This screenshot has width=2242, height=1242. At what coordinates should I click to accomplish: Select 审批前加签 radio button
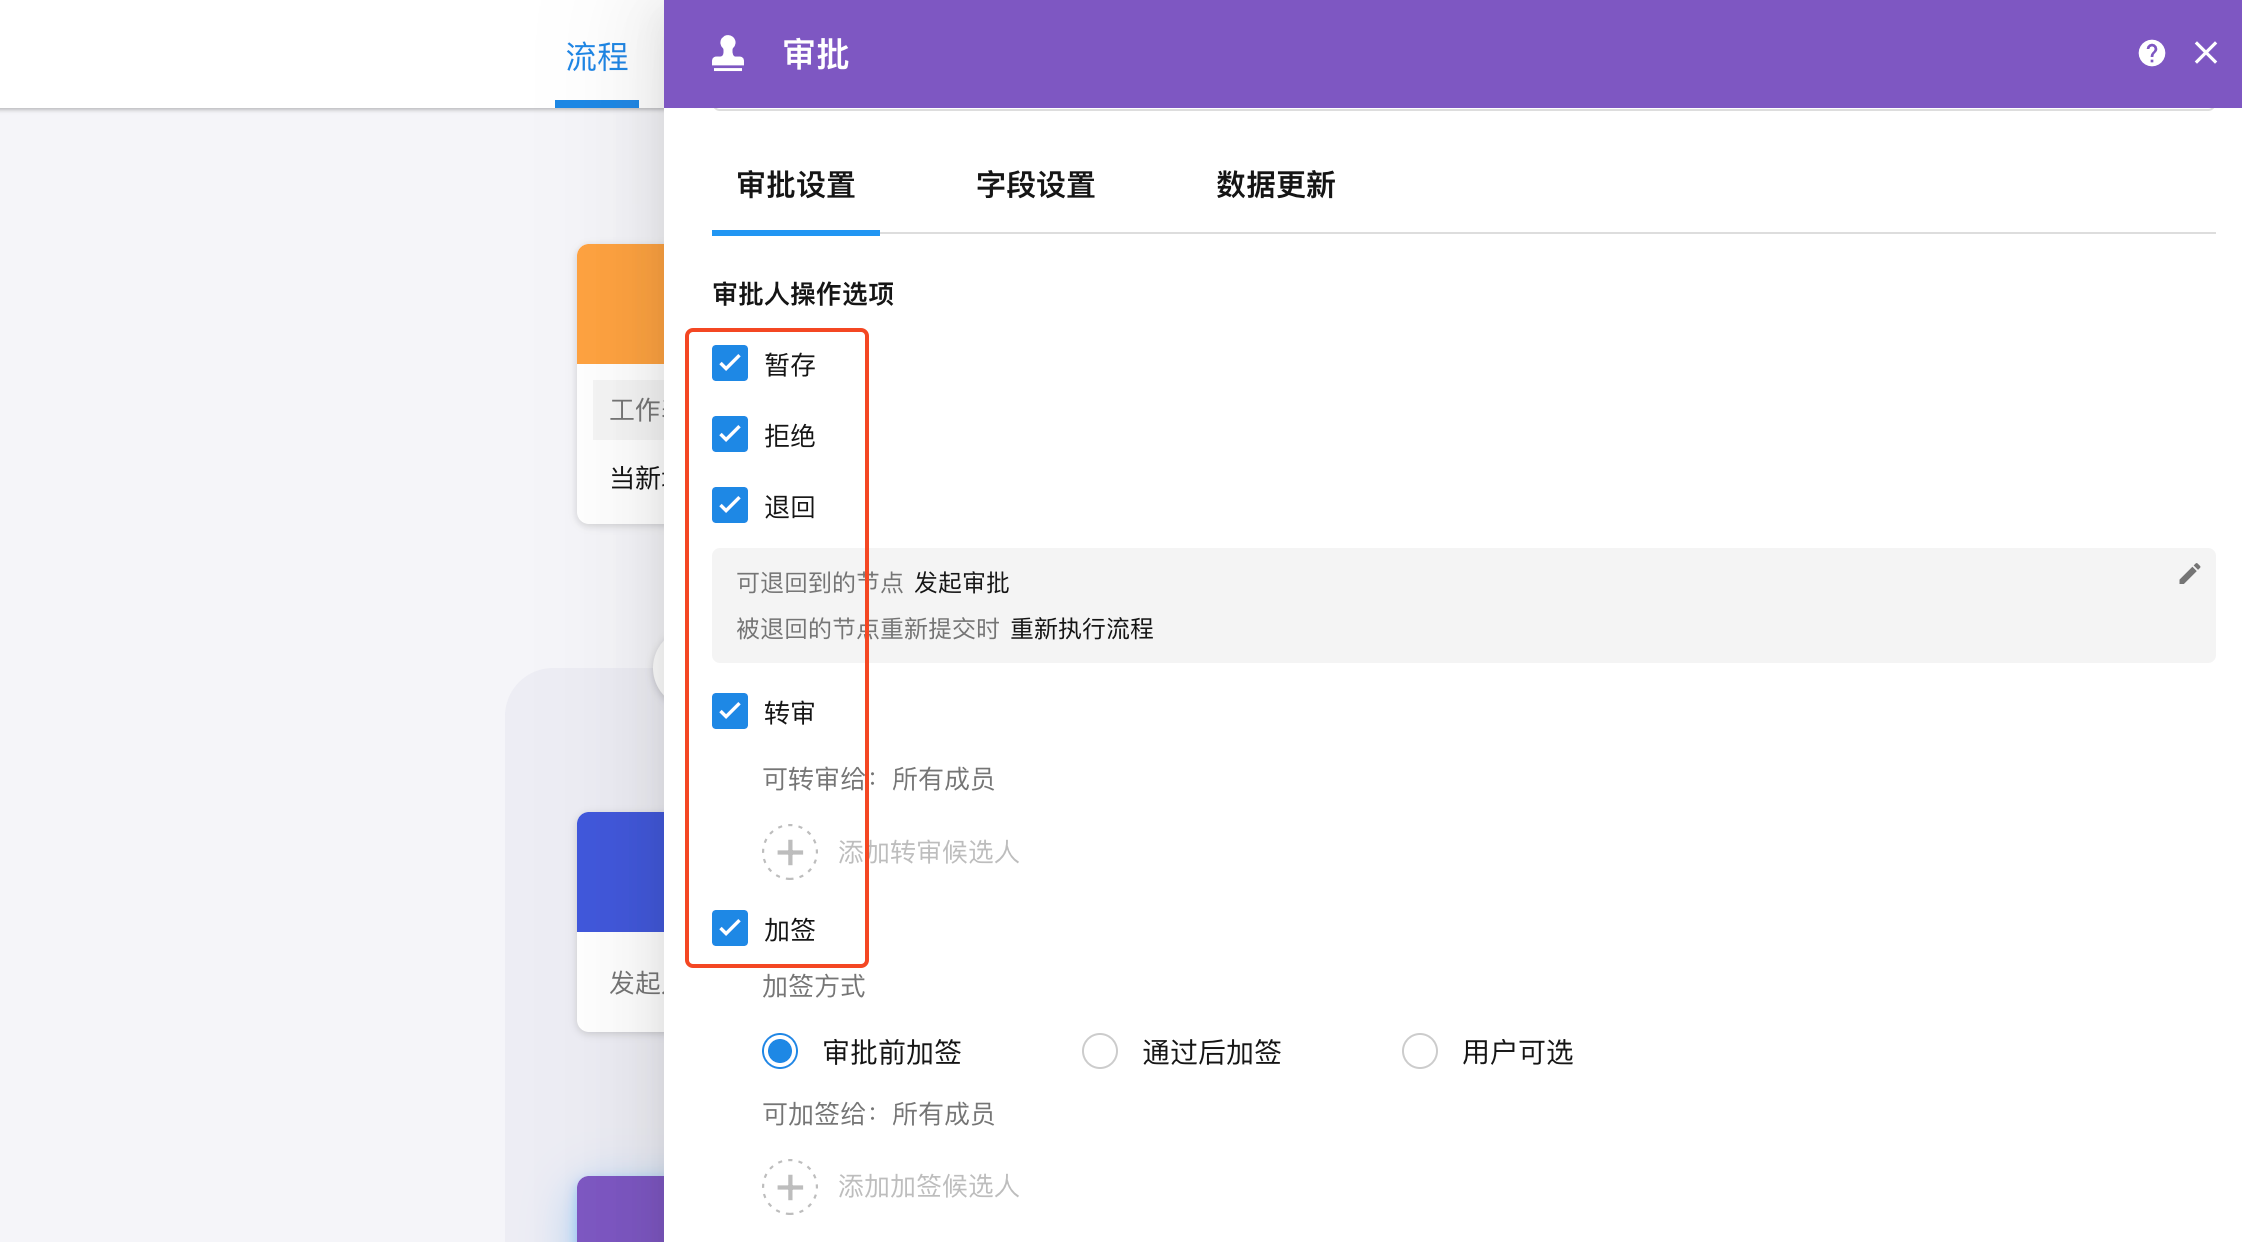click(x=780, y=1052)
